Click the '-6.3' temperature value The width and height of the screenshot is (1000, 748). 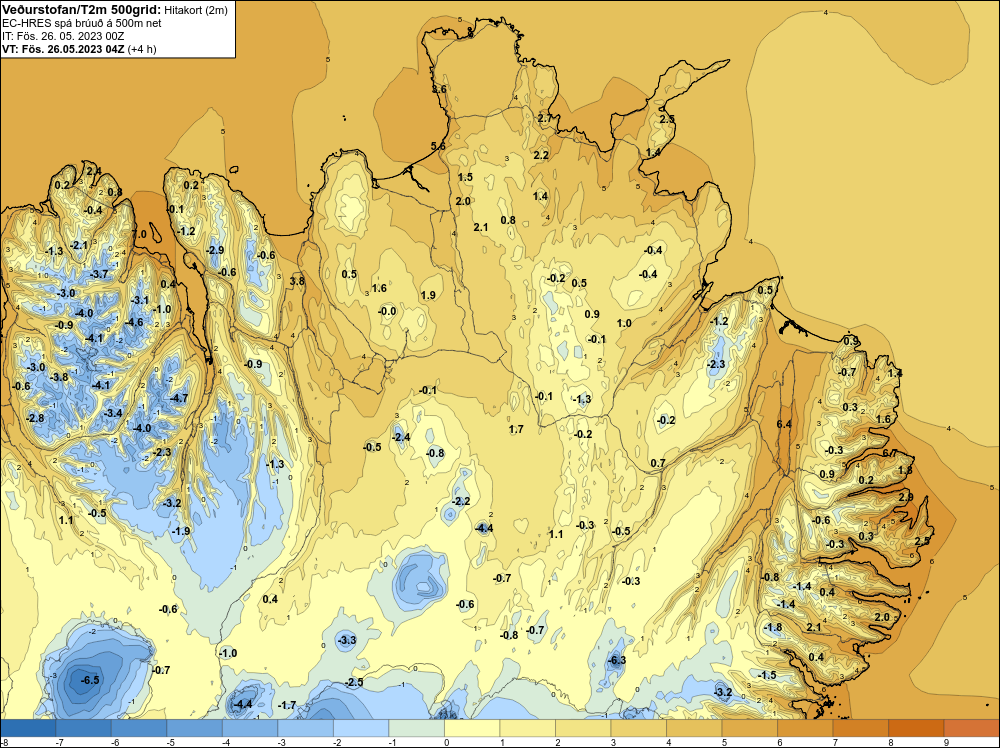pos(617,660)
